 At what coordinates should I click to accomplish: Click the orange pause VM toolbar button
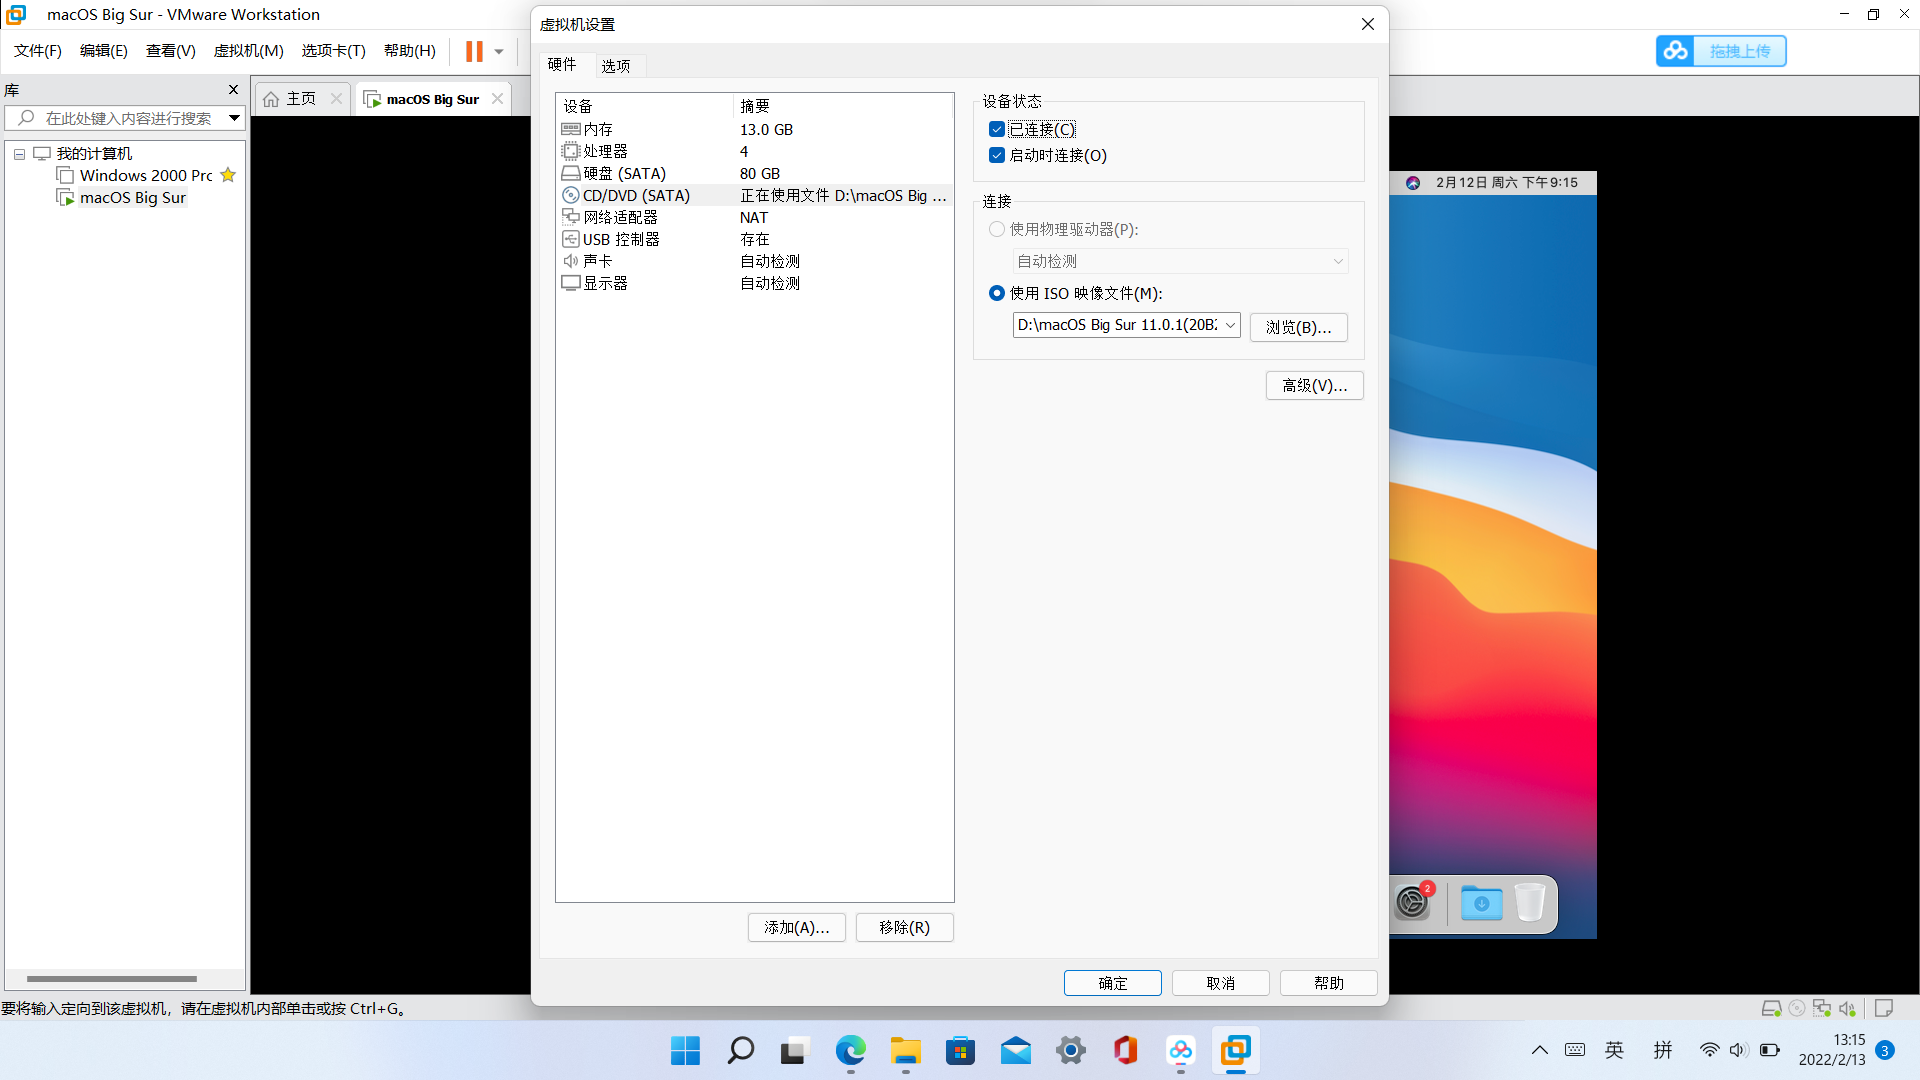(473, 51)
